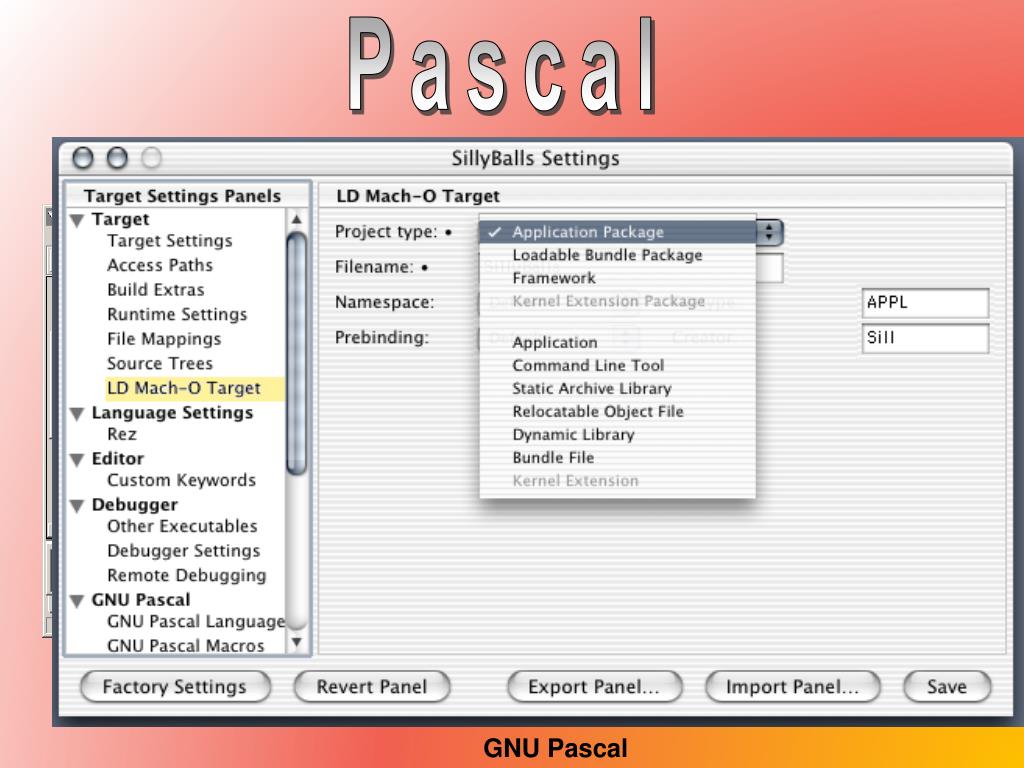Minimize the SillyBalls Settings window

118,157
